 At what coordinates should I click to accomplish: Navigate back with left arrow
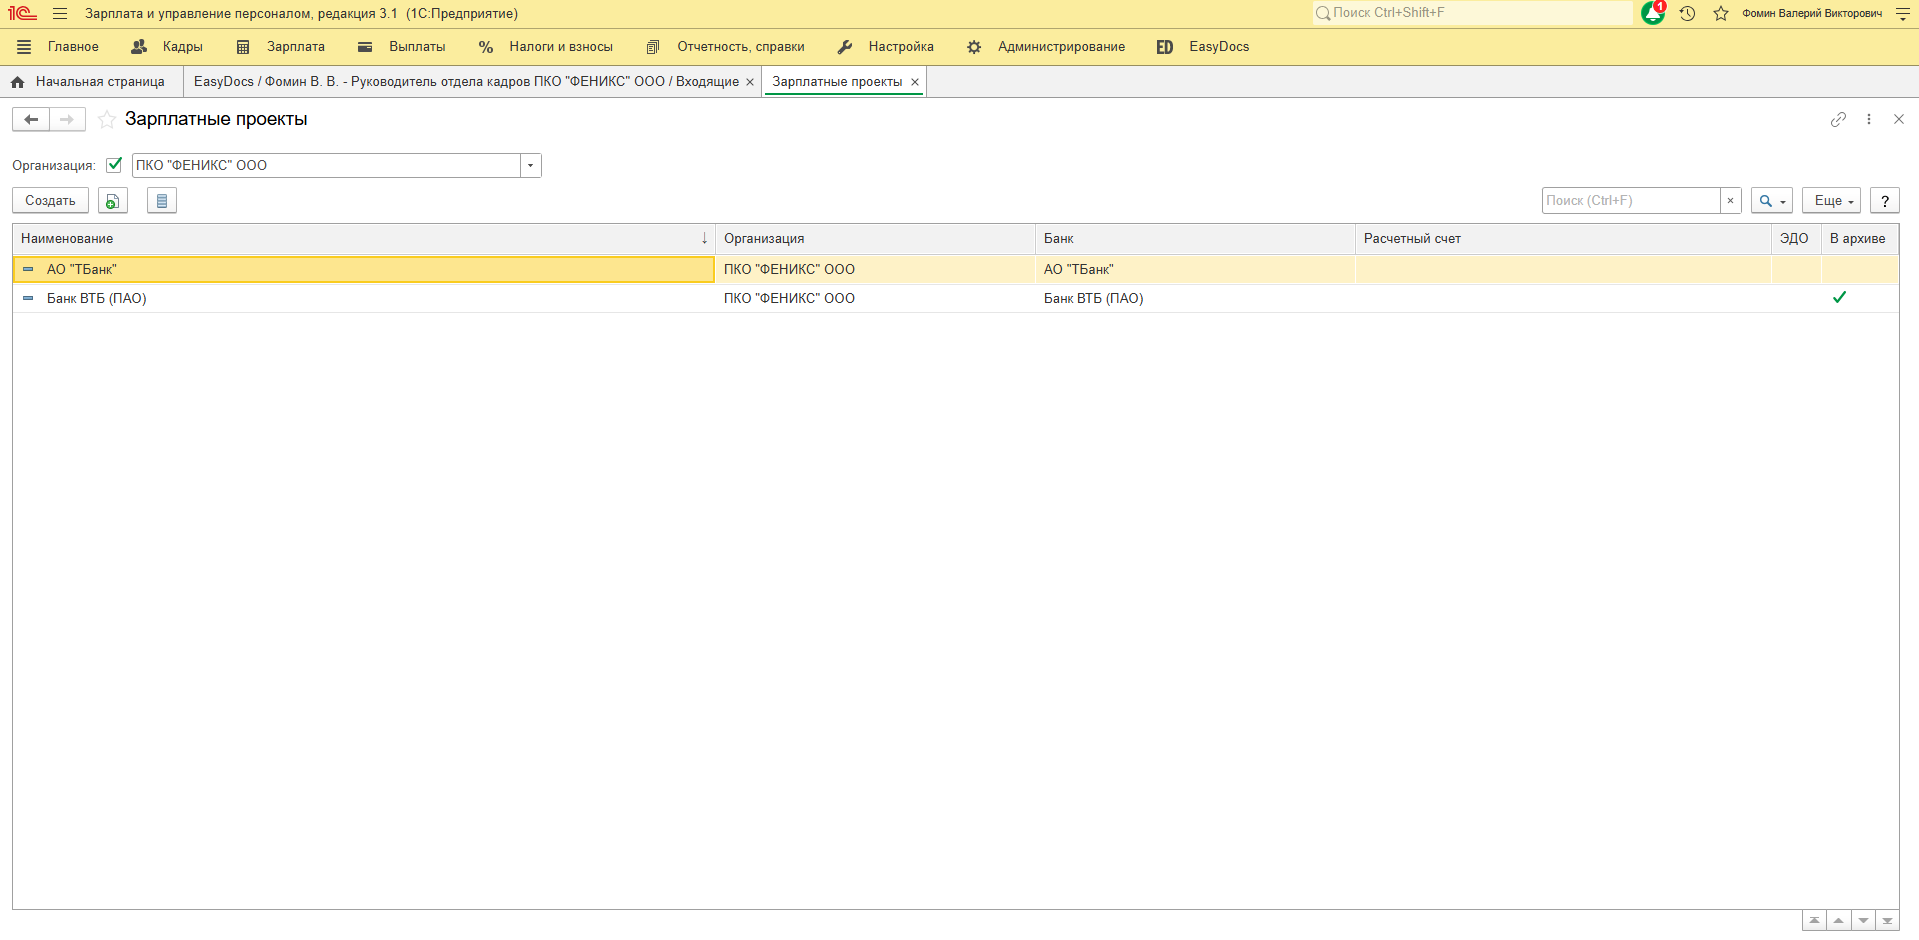click(31, 120)
